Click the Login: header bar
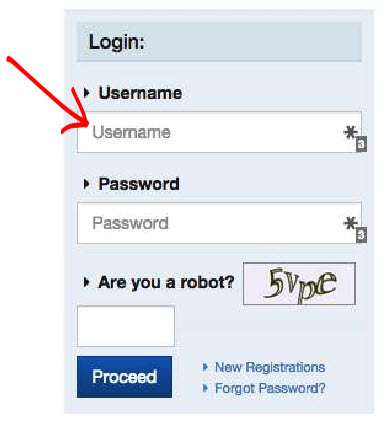Screen dimensions: 388x425 point(219,42)
